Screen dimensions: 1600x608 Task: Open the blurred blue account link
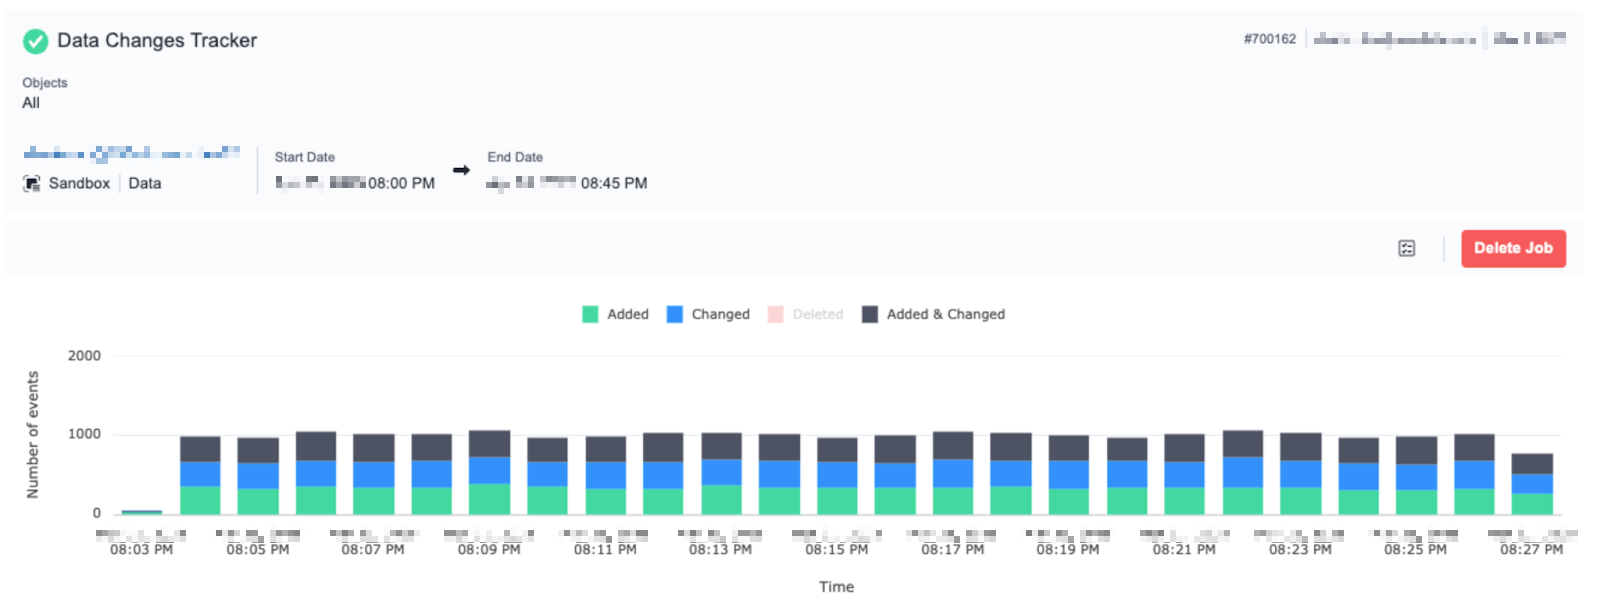131,153
